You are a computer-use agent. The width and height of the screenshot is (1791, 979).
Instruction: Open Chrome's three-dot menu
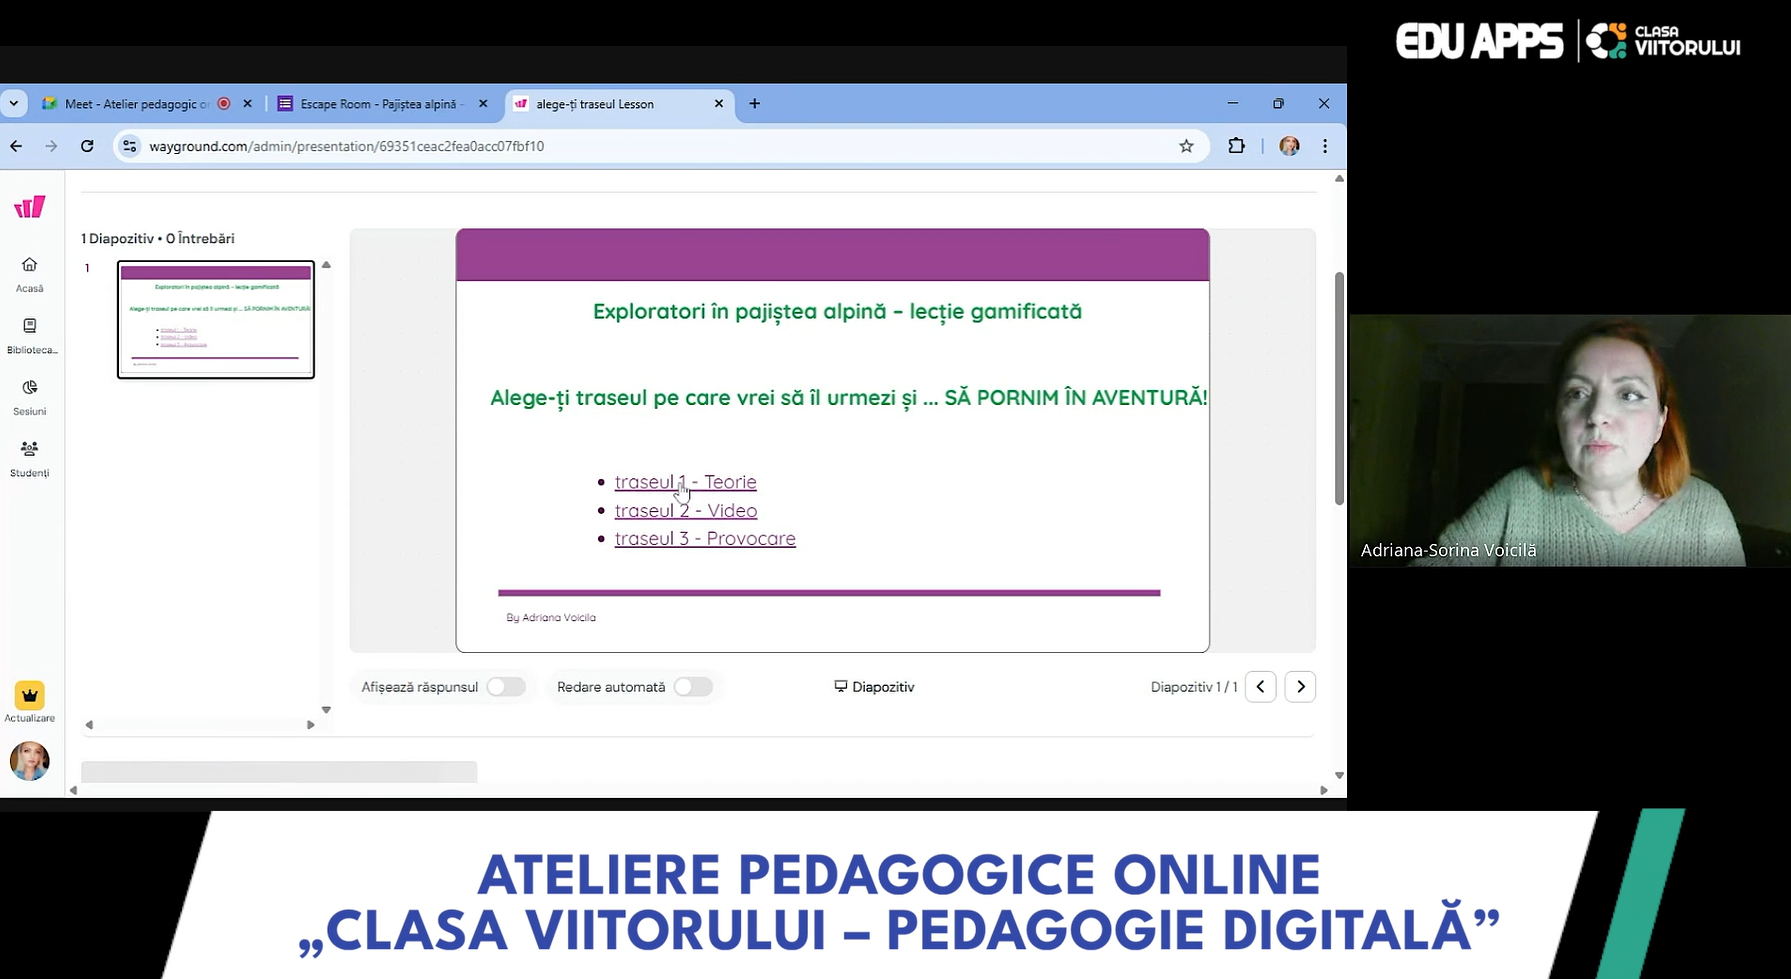1325,146
